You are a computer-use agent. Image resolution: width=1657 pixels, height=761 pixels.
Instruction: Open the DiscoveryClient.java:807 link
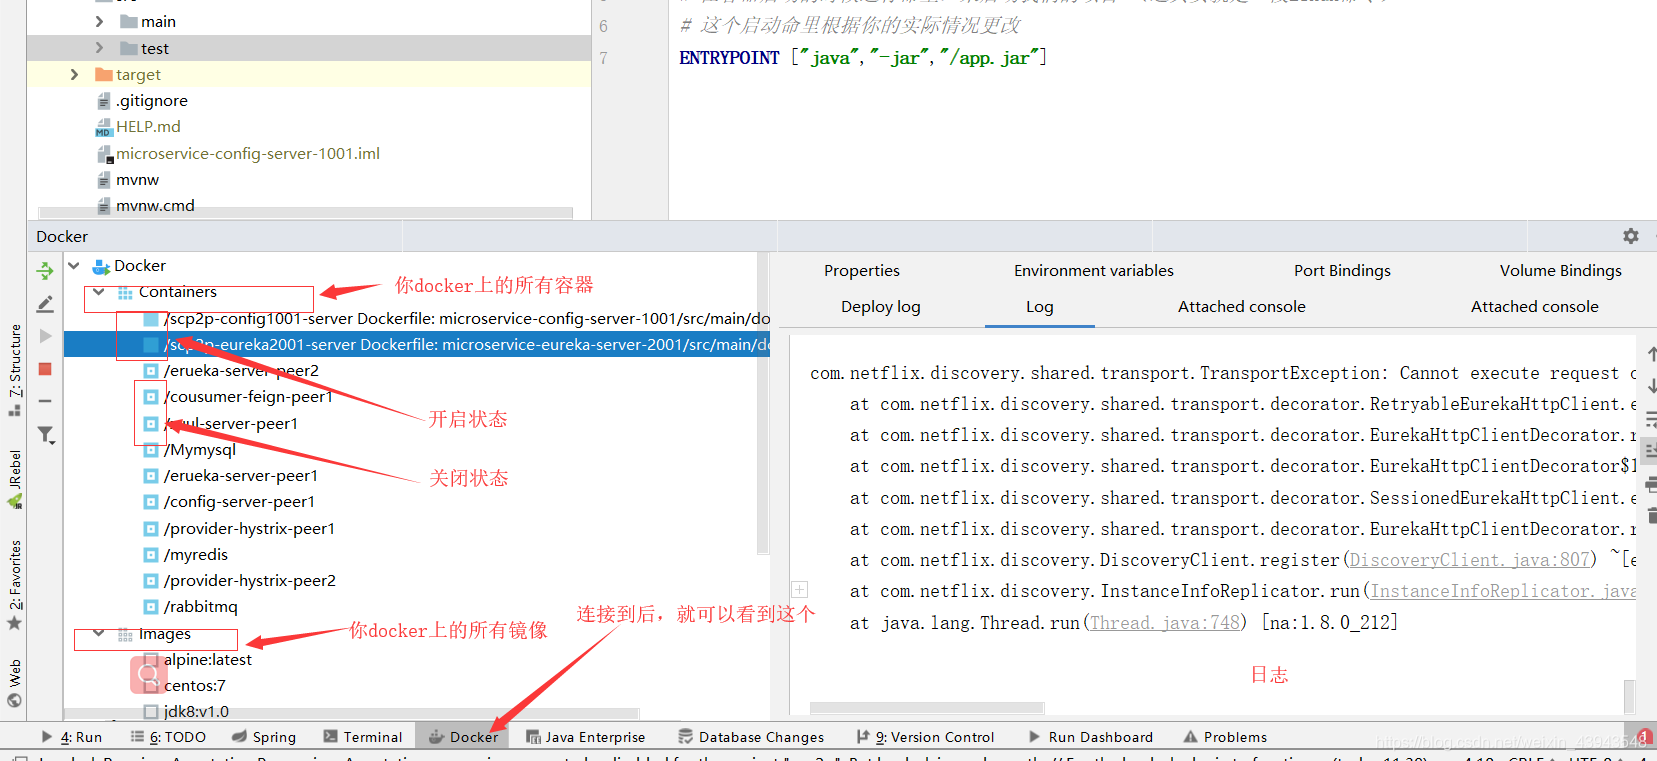(1470, 560)
